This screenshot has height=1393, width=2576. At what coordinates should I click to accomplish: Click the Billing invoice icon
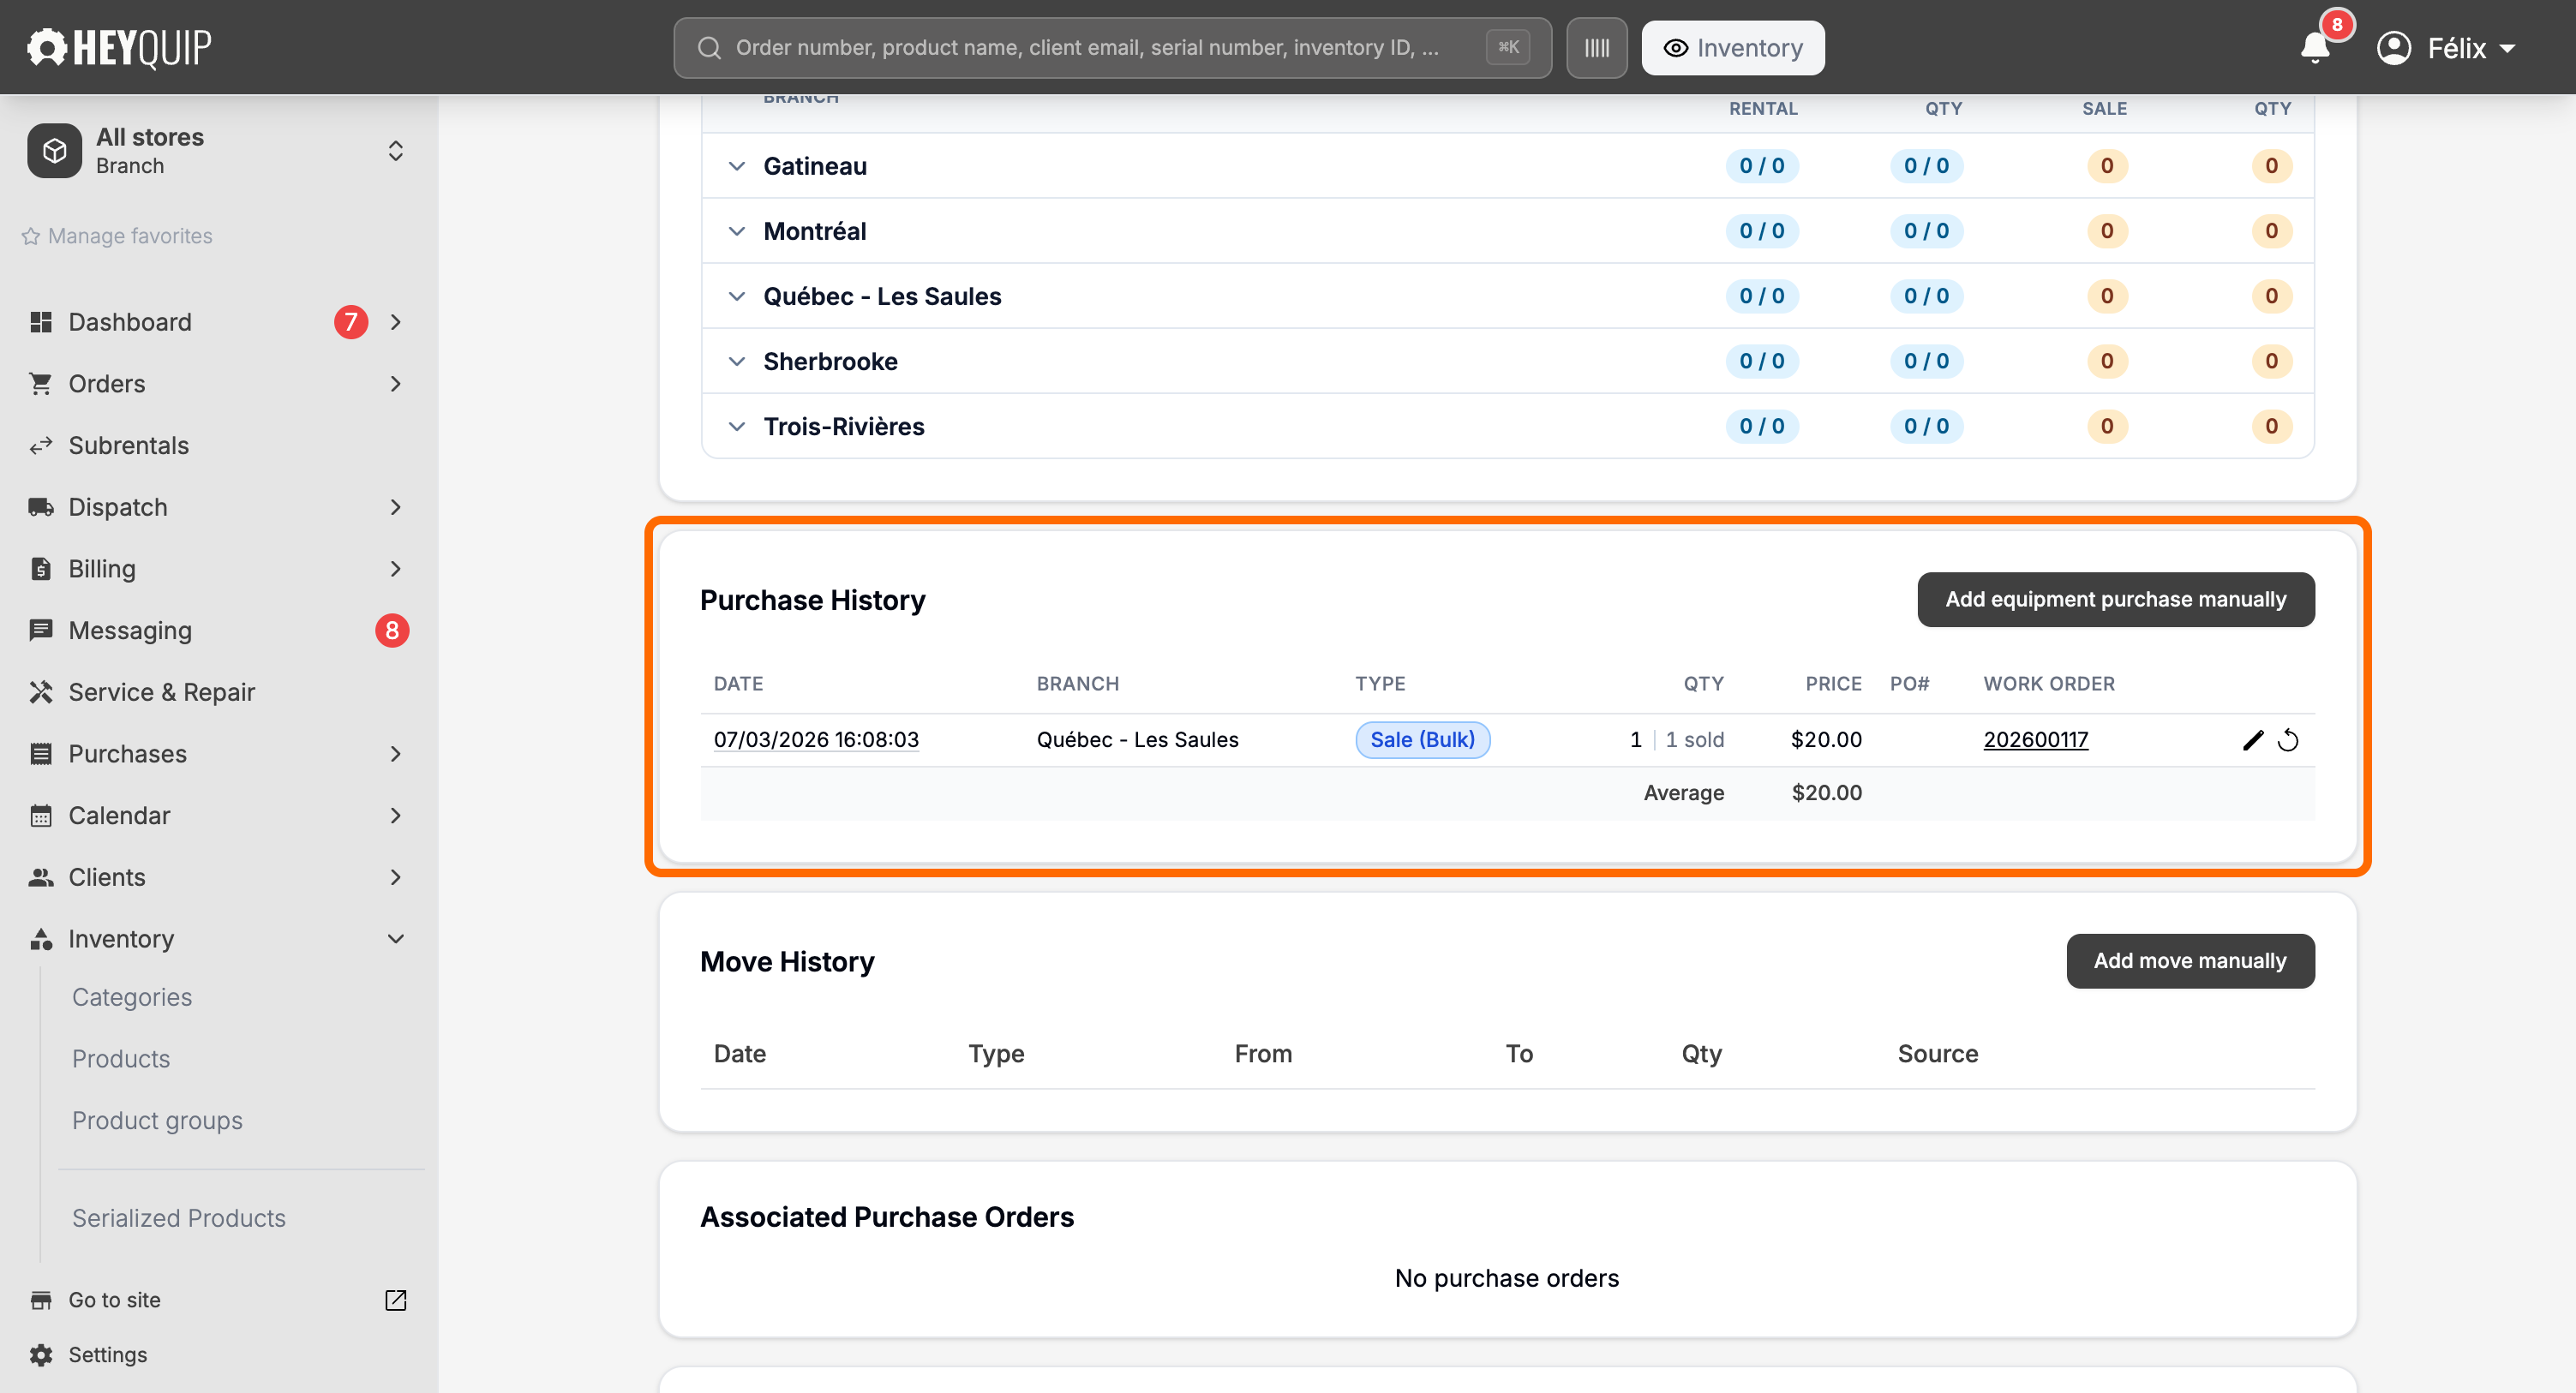coord(41,569)
